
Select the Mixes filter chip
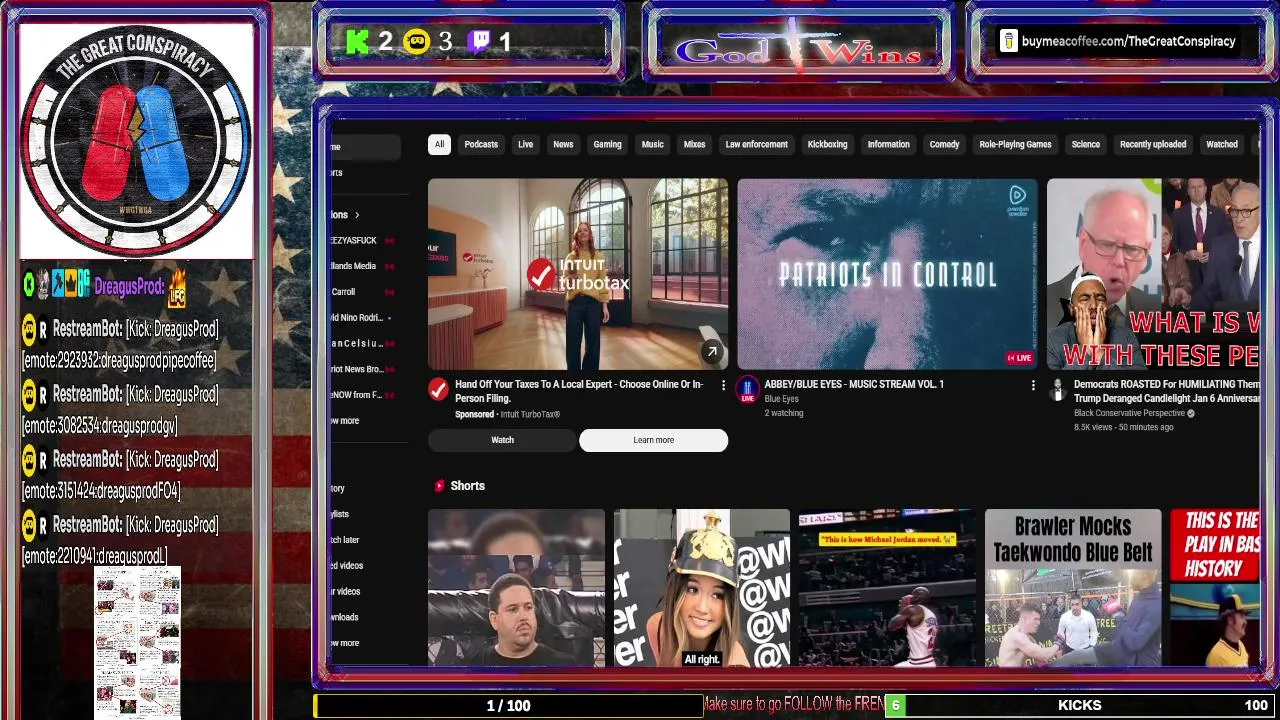coord(694,144)
